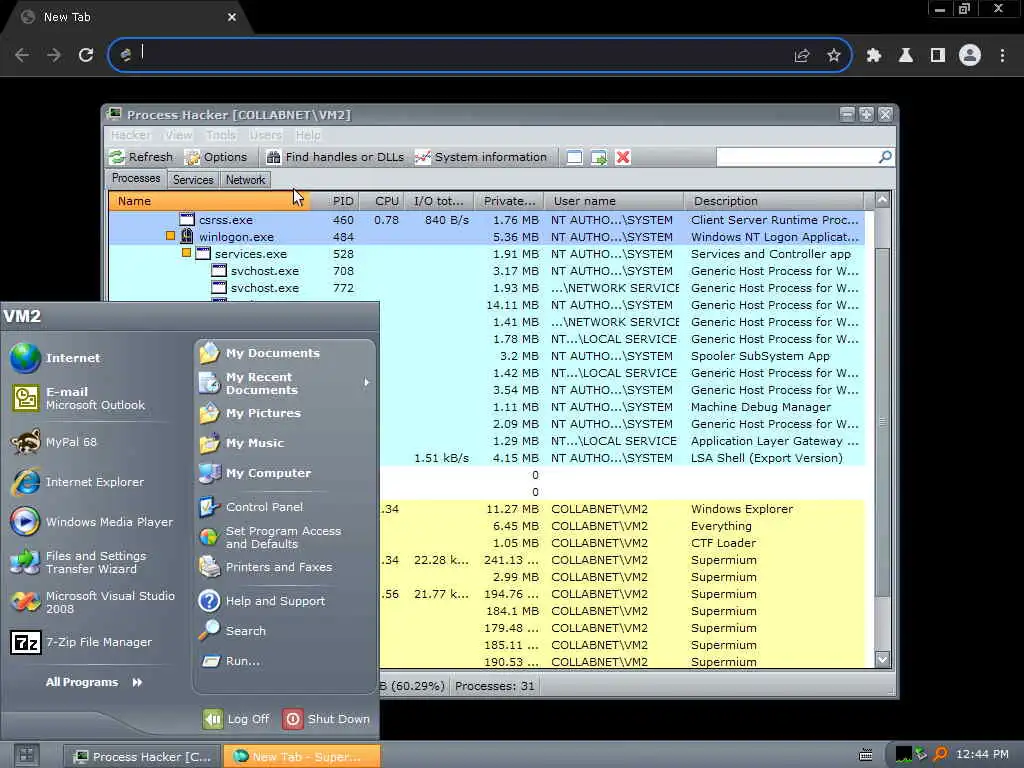Open Files and Settings Transfer Wizard
1024x768 pixels.
click(x=78, y=562)
